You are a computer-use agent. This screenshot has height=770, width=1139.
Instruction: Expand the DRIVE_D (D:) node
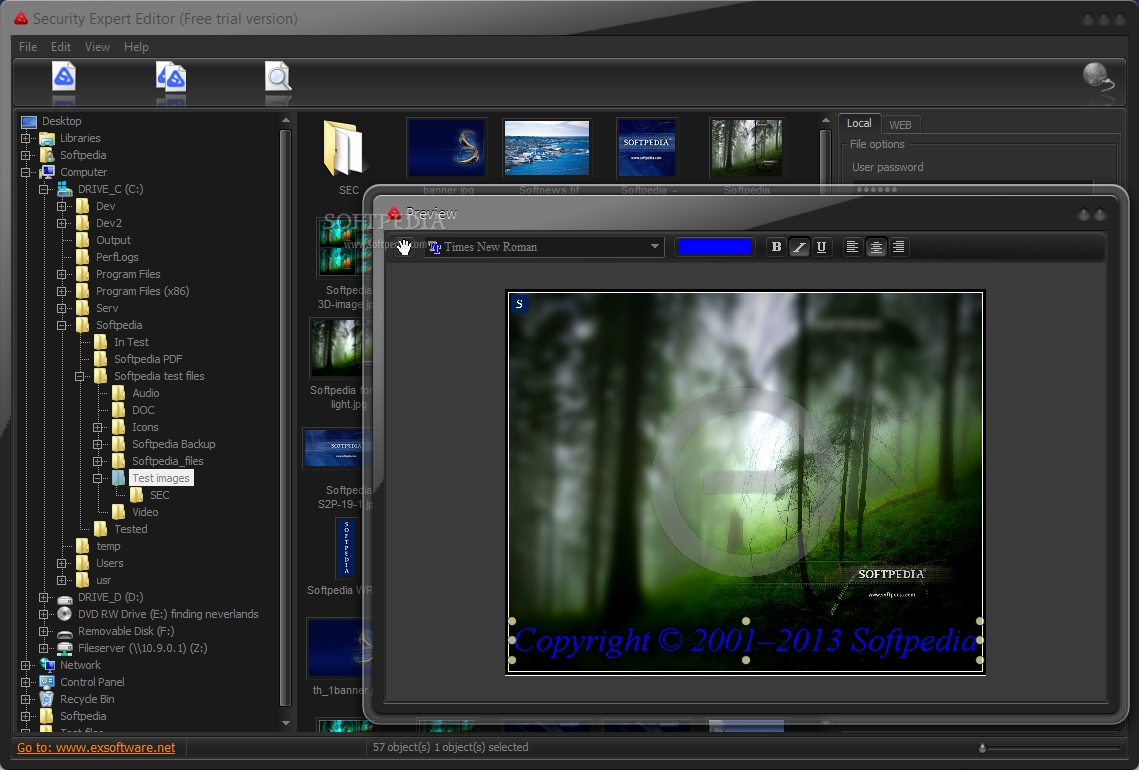[44, 597]
